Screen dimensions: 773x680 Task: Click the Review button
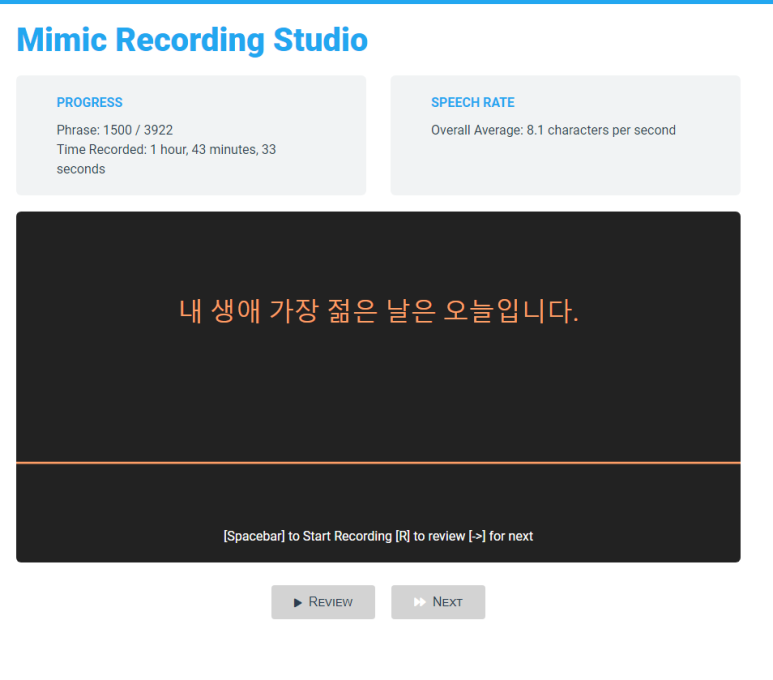[323, 602]
